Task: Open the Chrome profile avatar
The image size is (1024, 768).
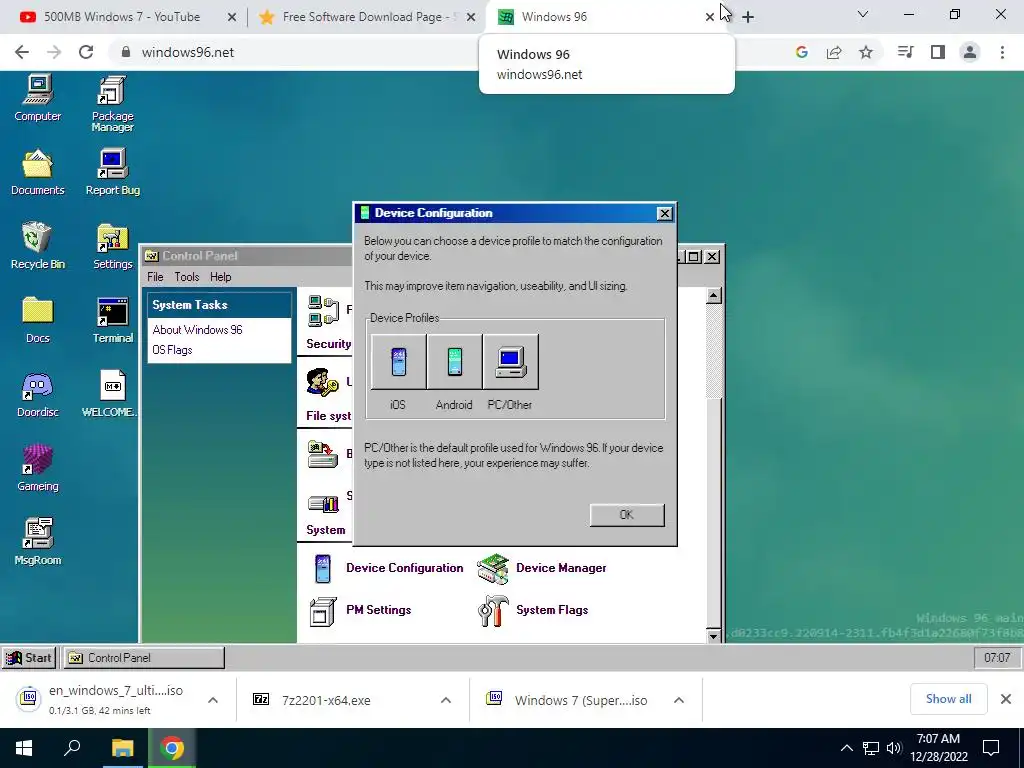Action: pos(970,52)
